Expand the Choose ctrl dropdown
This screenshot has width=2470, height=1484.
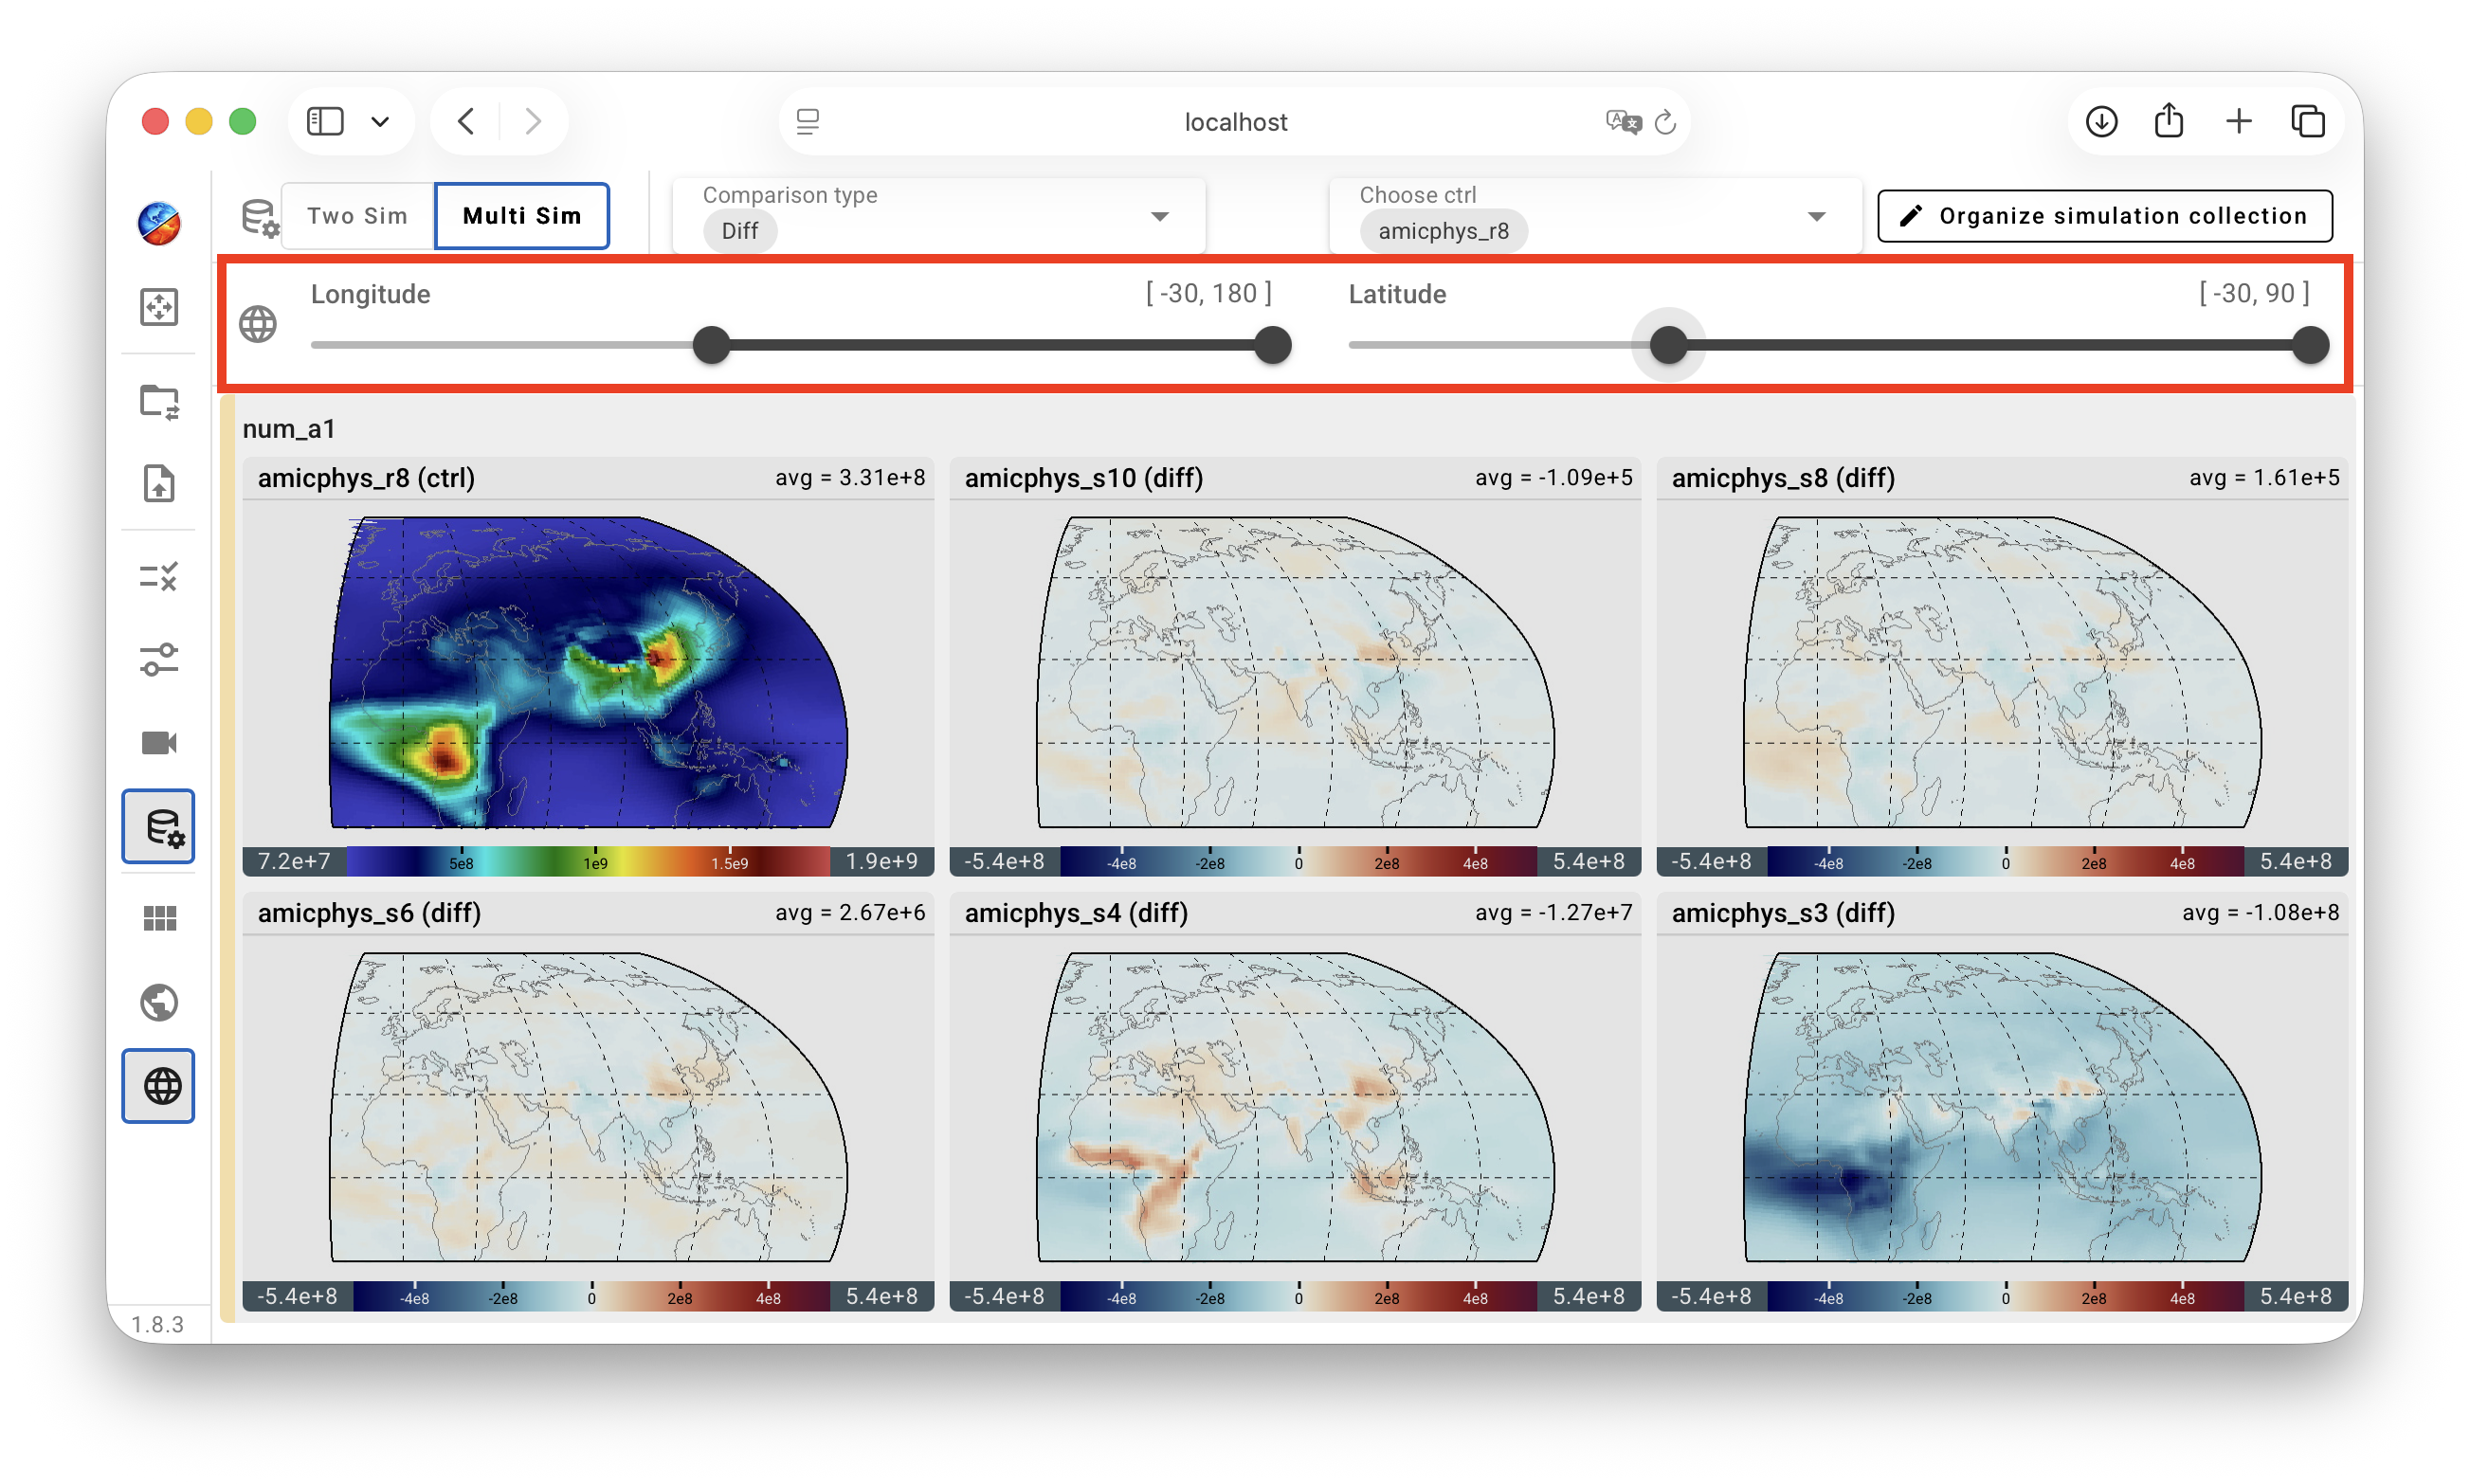point(1595,216)
